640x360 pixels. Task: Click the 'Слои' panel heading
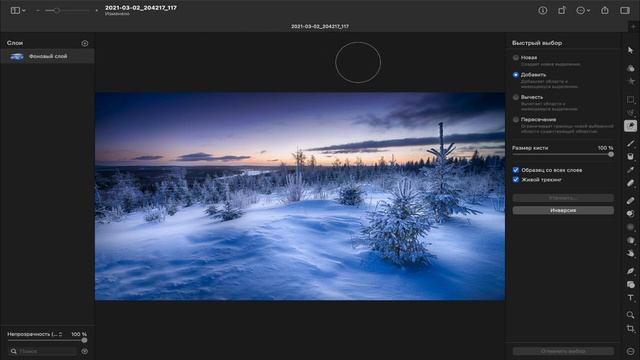click(15, 43)
